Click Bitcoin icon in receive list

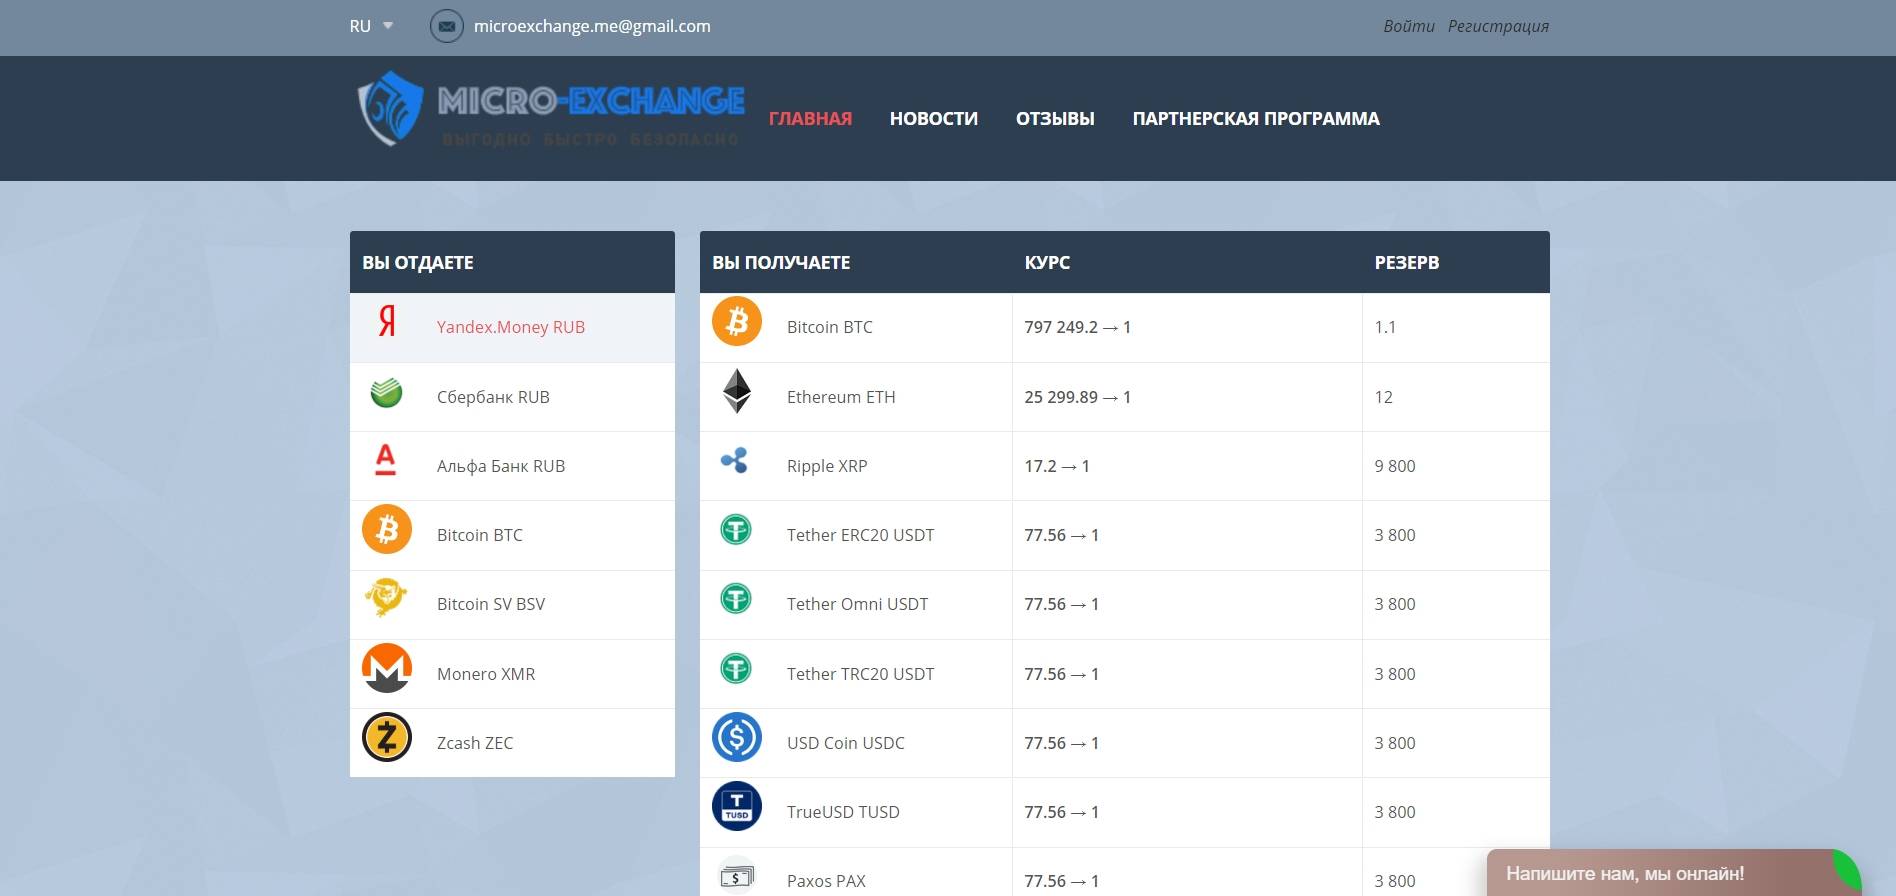click(x=737, y=322)
